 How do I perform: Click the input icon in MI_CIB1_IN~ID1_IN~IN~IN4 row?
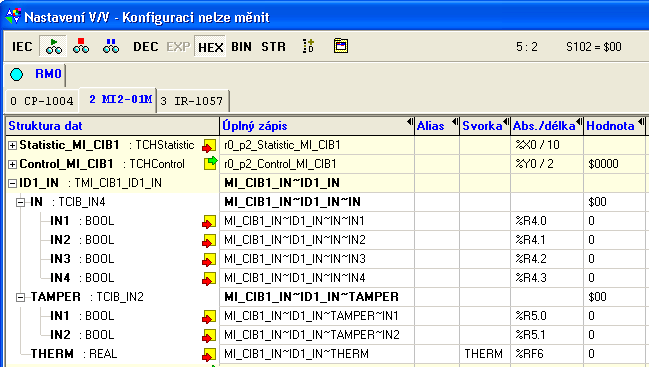click(x=209, y=278)
